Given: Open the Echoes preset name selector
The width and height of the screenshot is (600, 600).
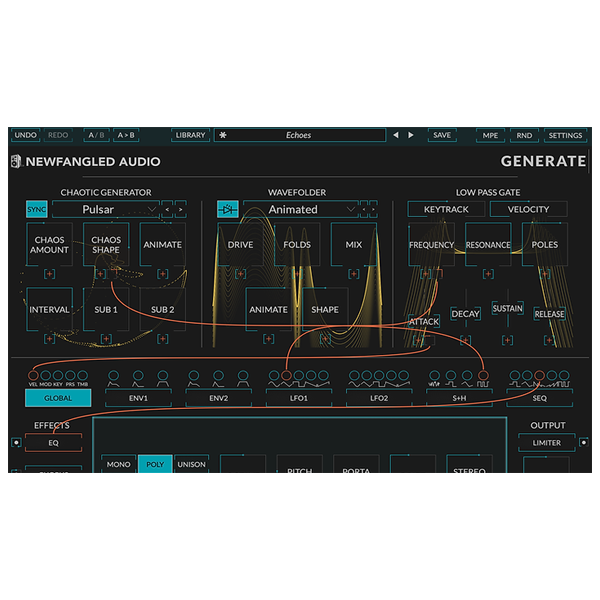Looking at the screenshot, I should click(x=300, y=135).
